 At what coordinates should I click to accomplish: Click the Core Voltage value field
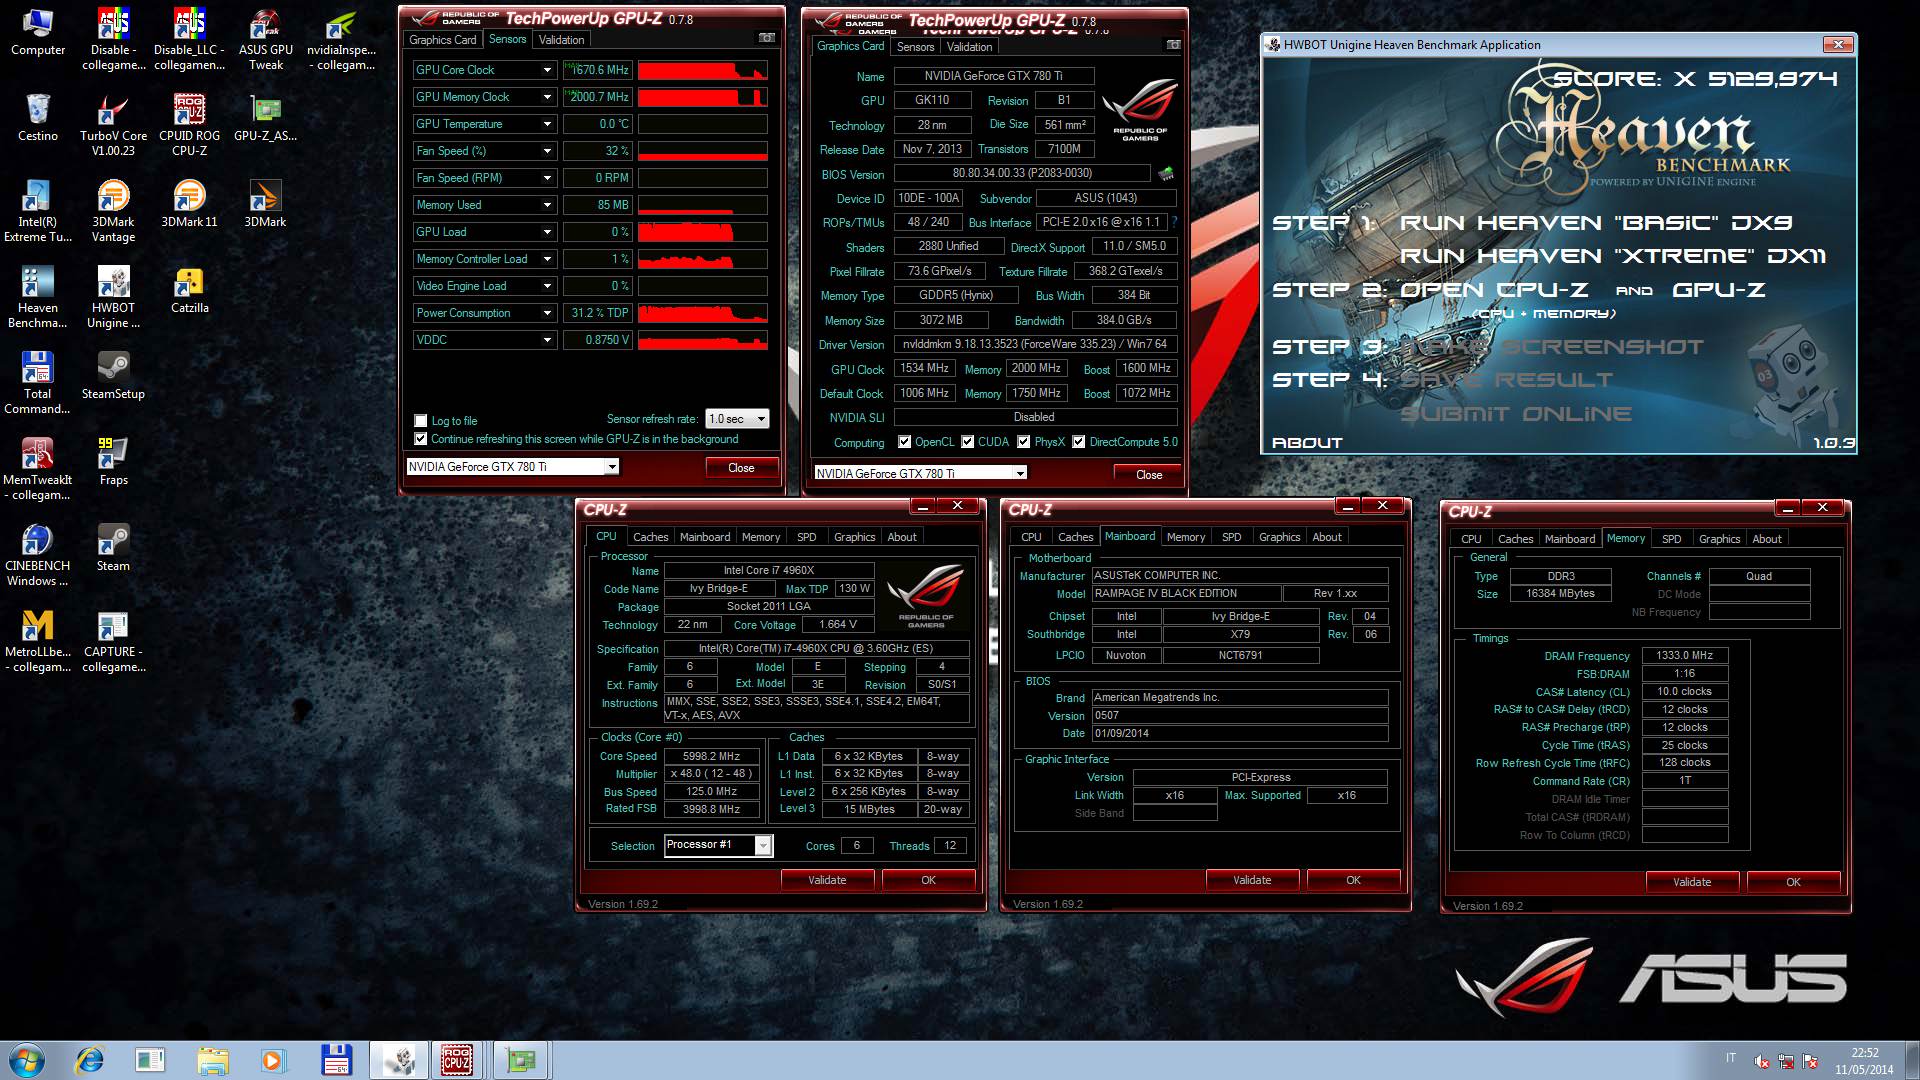[838, 624]
